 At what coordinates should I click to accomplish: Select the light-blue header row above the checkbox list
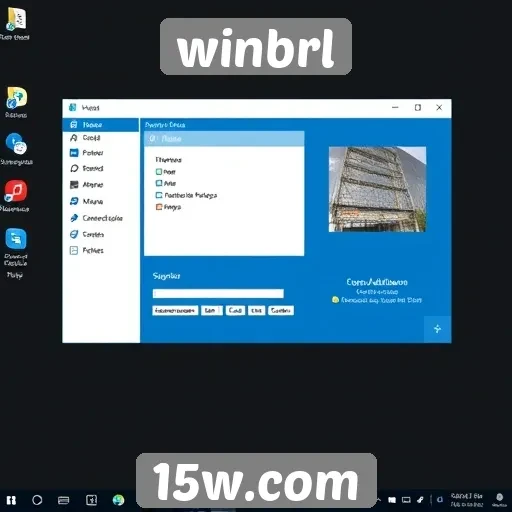tap(224, 139)
